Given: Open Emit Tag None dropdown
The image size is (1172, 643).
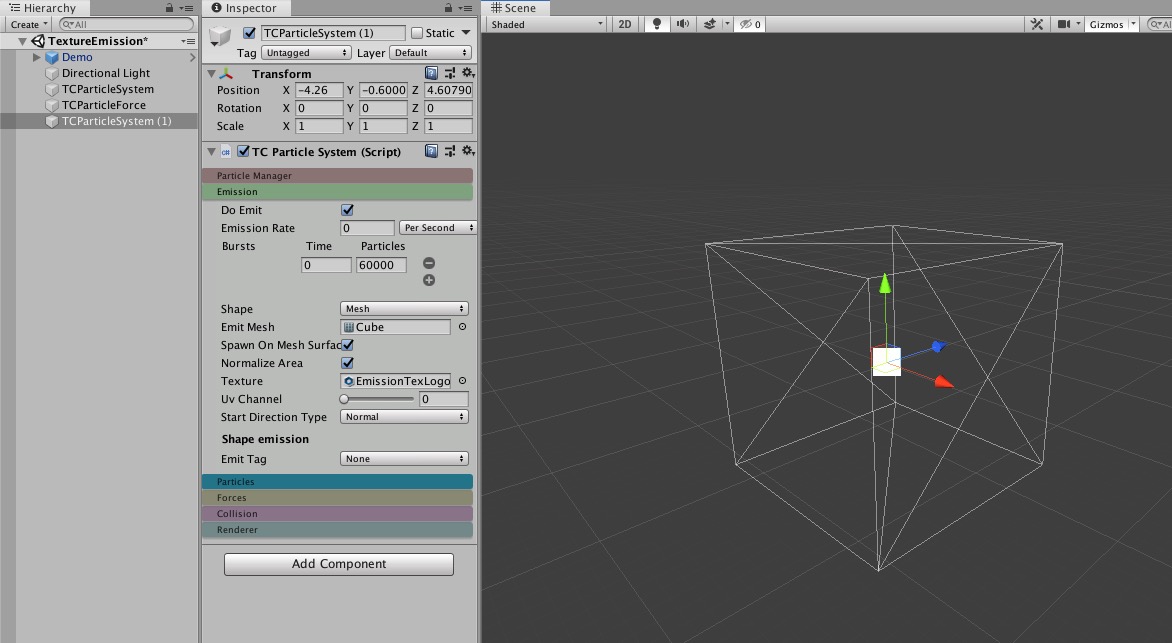Looking at the screenshot, I should (404, 458).
